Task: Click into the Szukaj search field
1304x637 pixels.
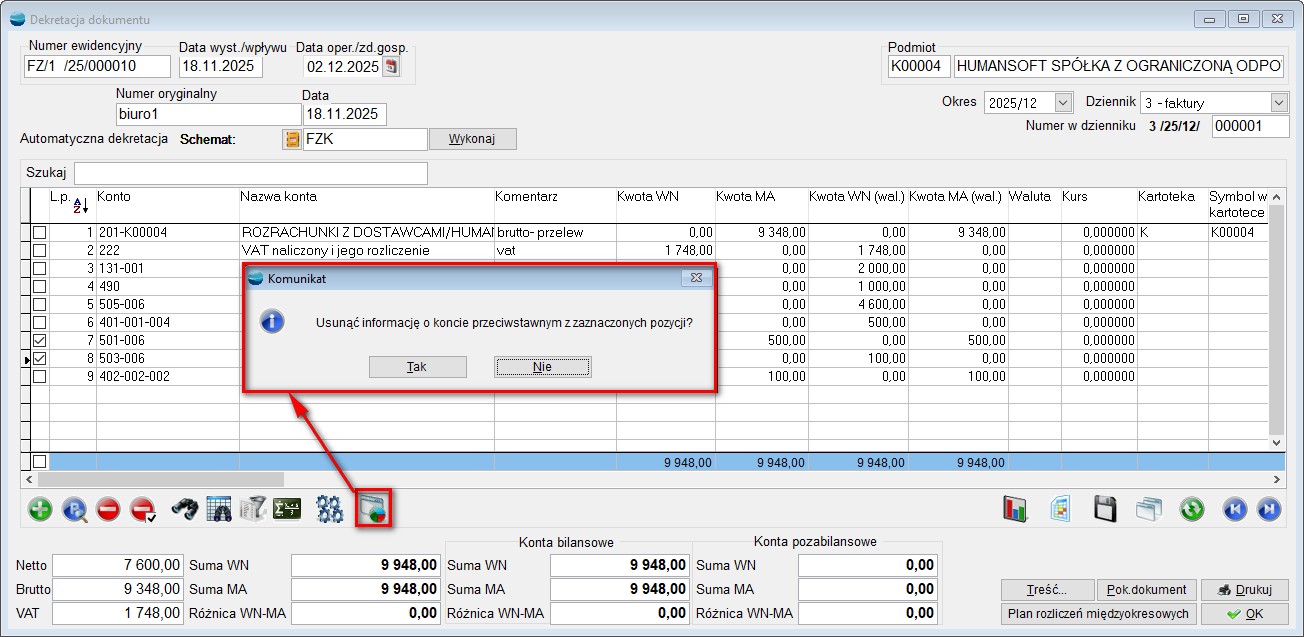Action: pos(250,173)
